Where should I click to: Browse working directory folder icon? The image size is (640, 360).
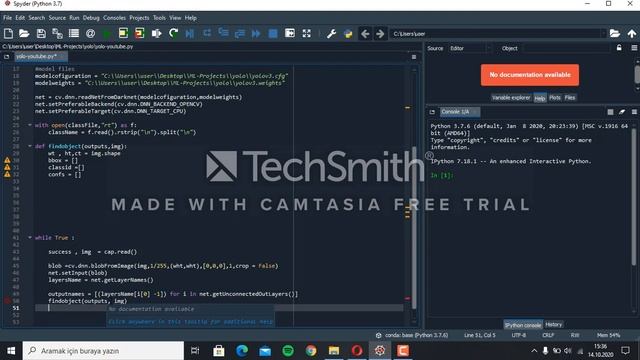[615, 33]
